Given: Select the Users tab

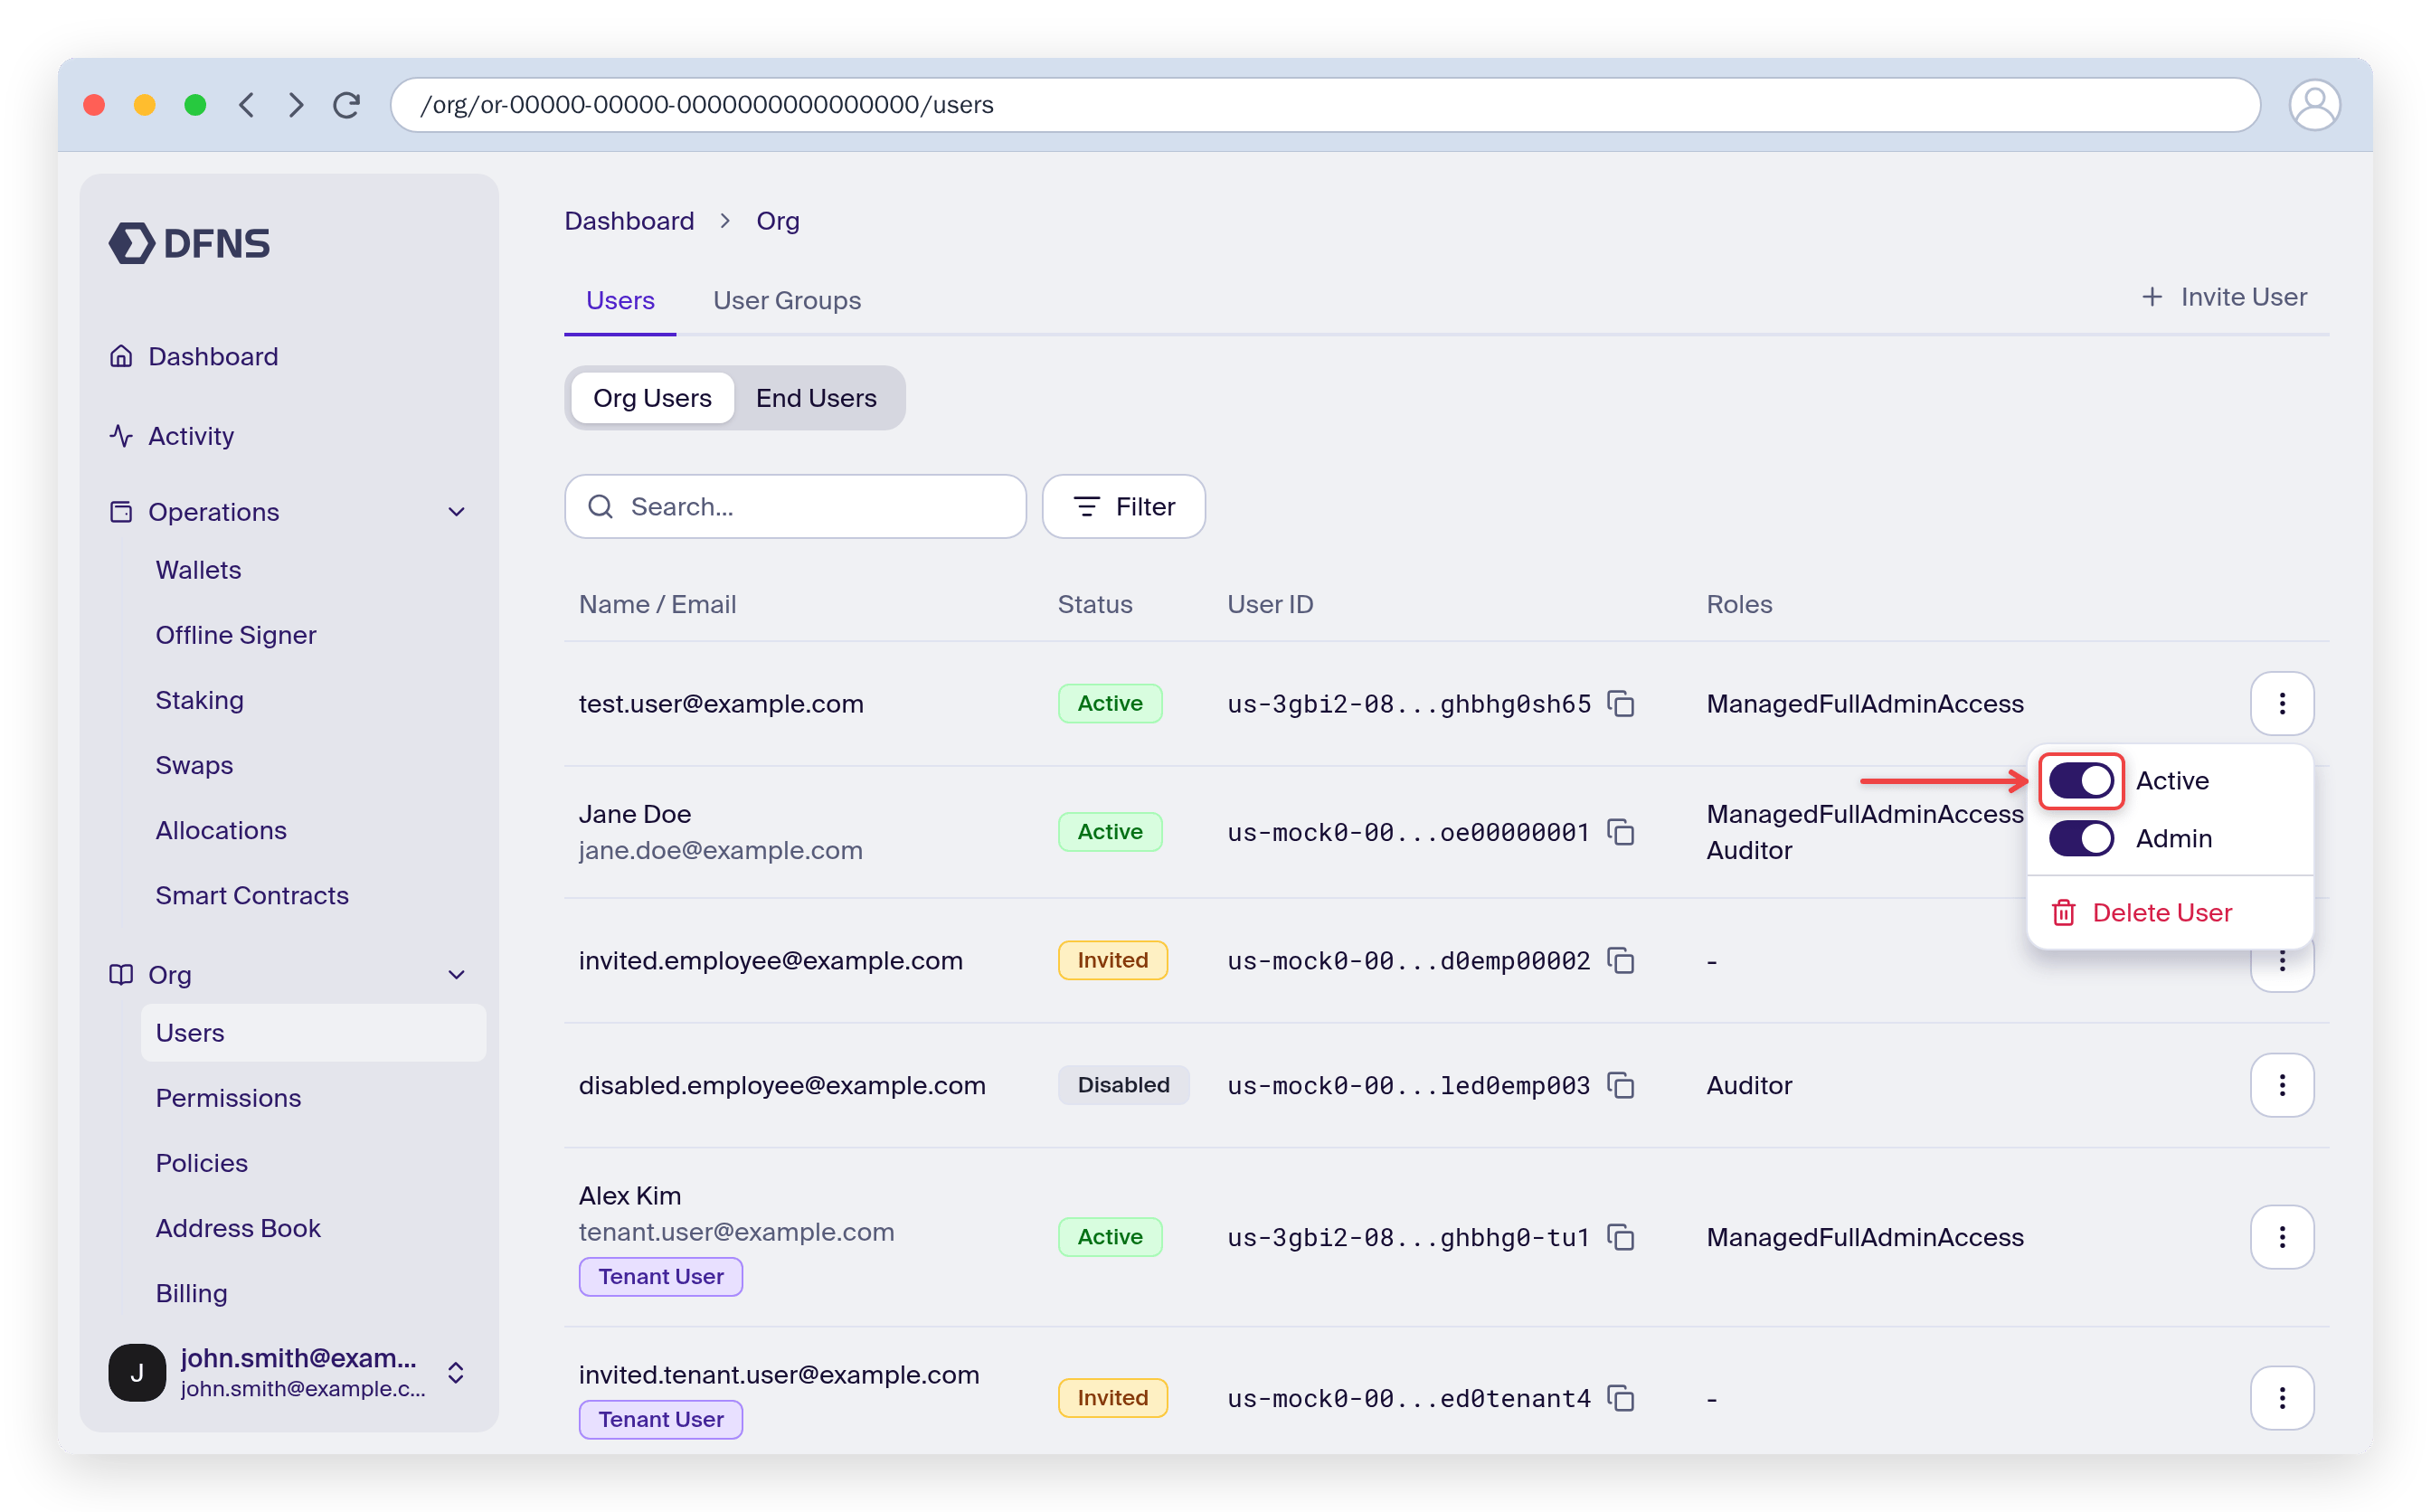Looking at the screenshot, I should tap(620, 301).
